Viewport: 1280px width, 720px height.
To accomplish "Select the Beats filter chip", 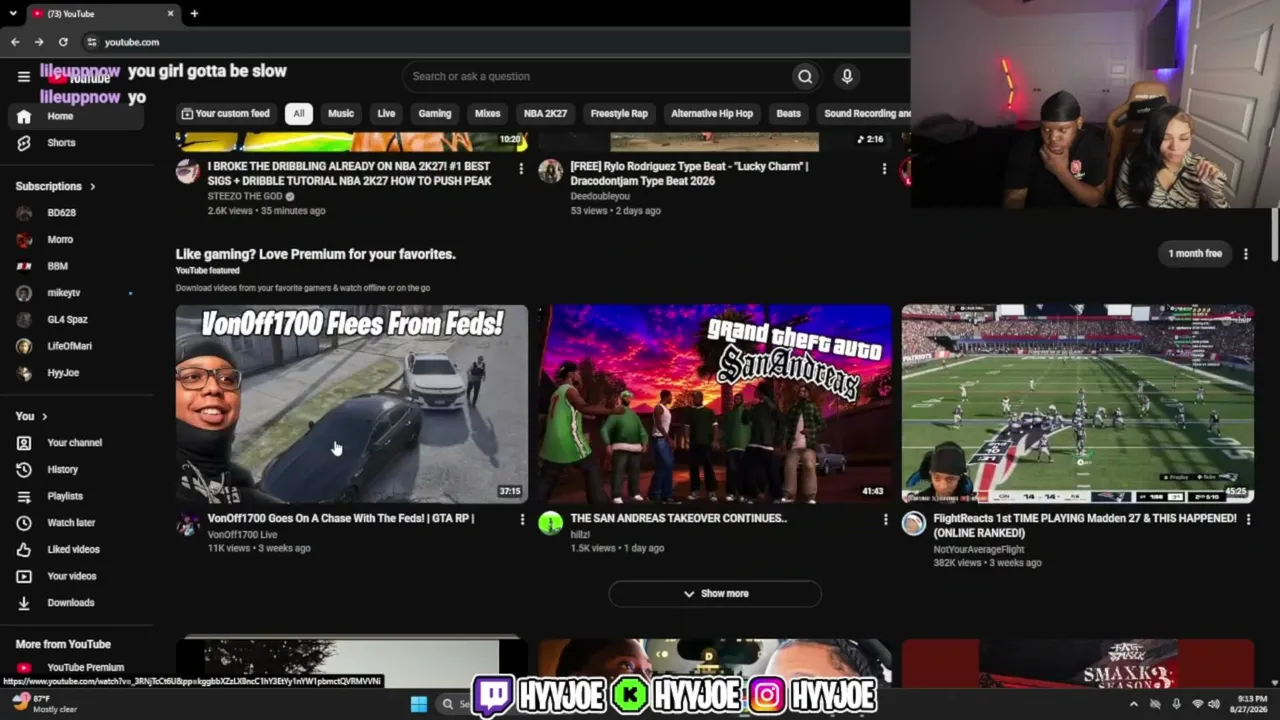I will coord(789,114).
